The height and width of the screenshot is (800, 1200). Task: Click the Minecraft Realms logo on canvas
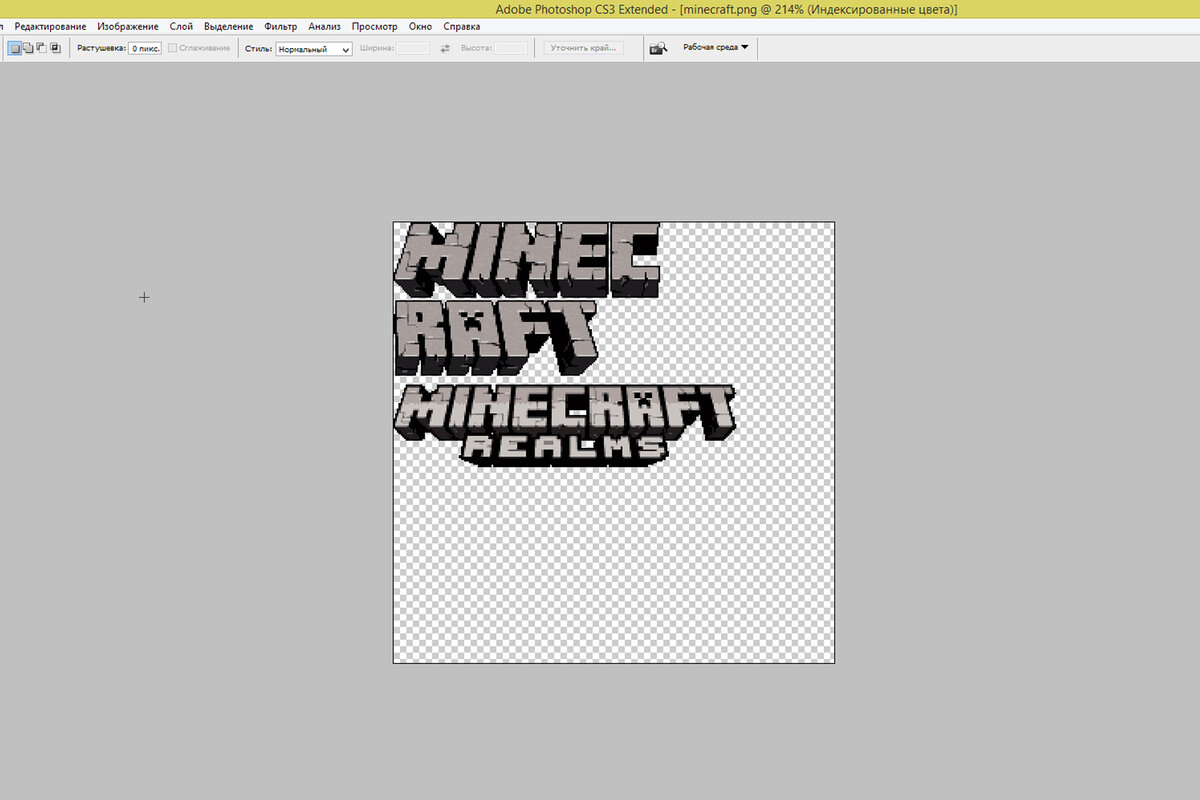(x=564, y=426)
